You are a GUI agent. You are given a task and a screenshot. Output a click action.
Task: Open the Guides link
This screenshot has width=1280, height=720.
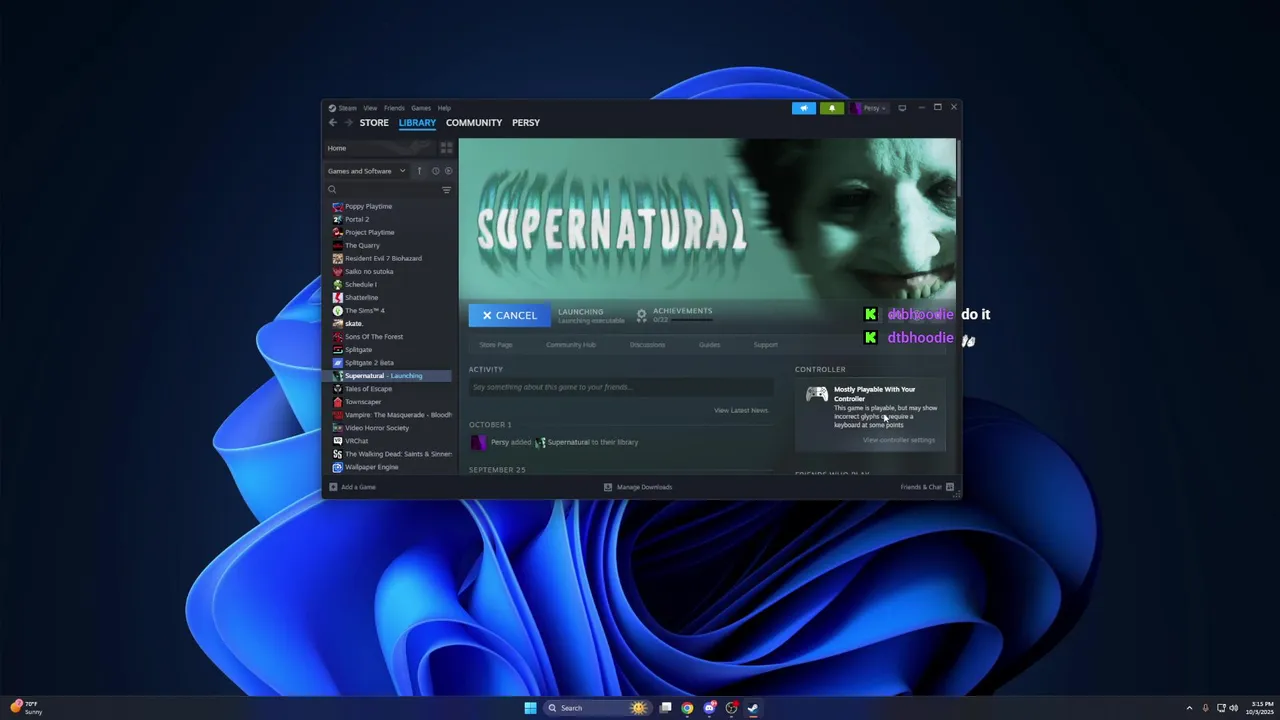tap(709, 345)
